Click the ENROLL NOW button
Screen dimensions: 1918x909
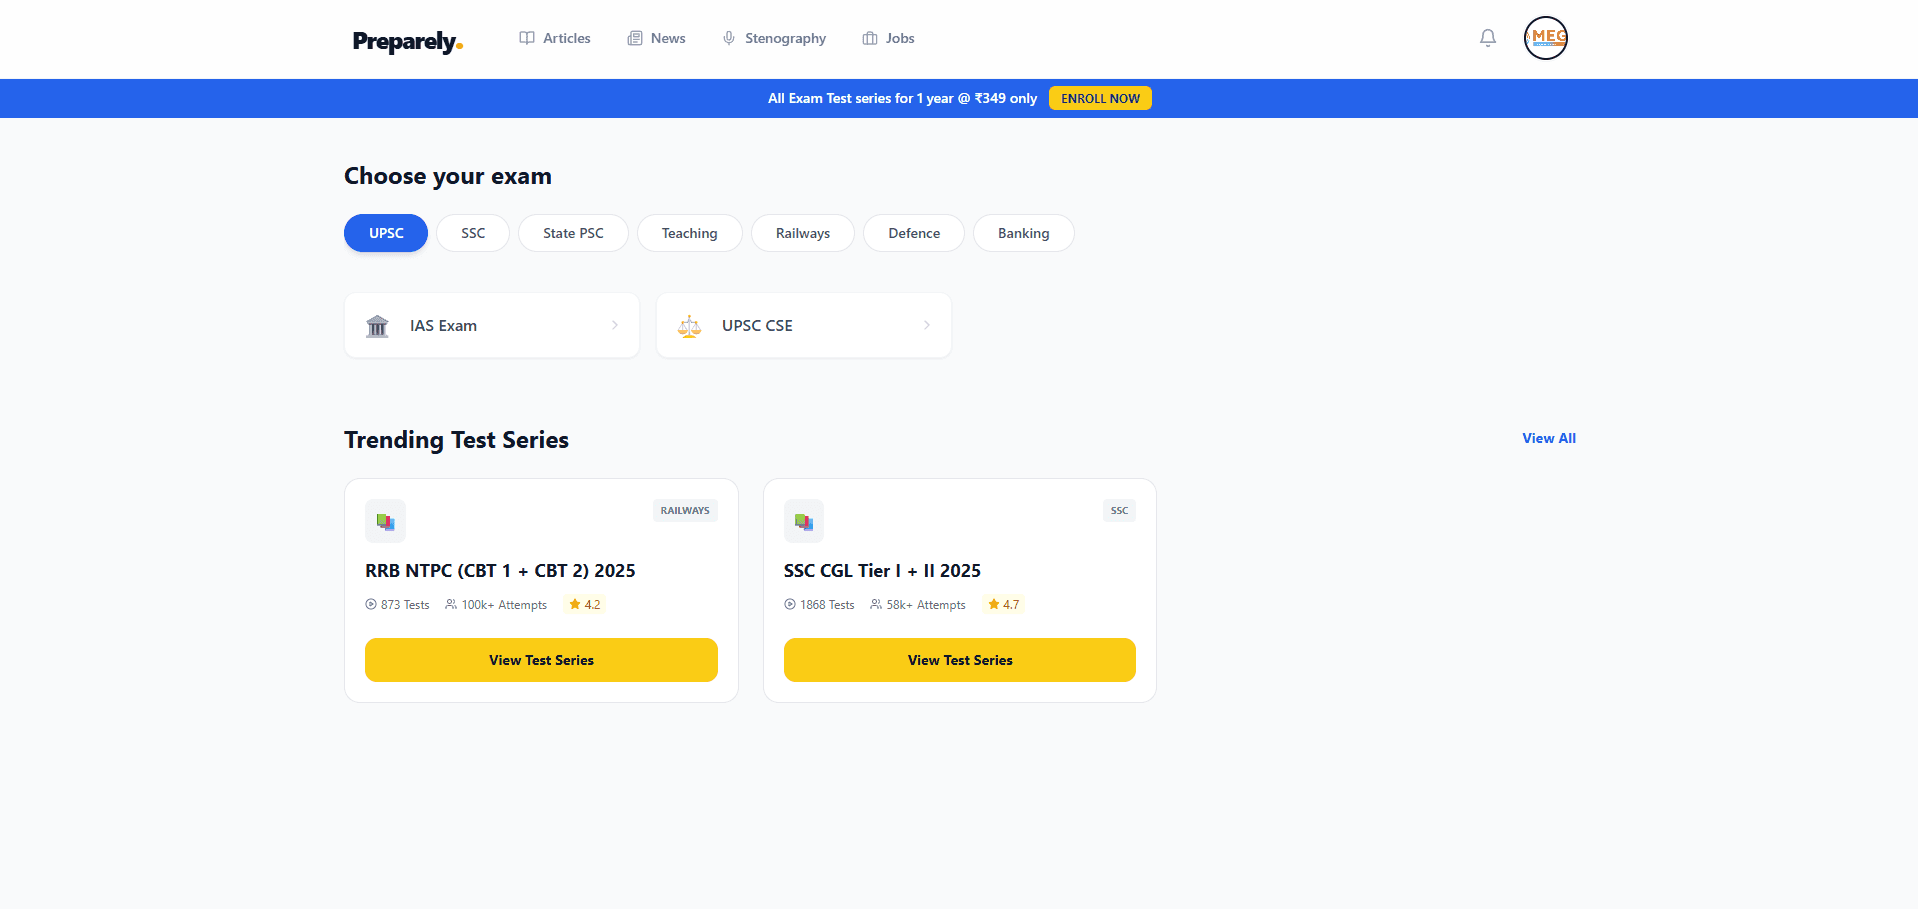(1100, 98)
